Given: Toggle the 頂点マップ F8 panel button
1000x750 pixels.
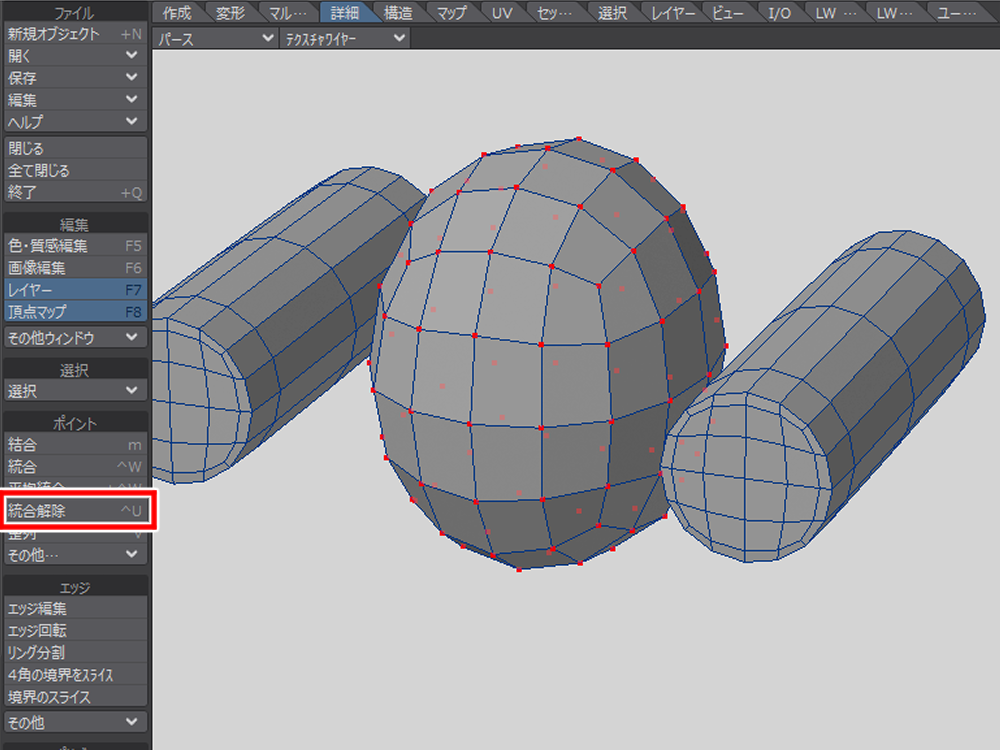Looking at the screenshot, I should pyautogui.click(x=75, y=312).
